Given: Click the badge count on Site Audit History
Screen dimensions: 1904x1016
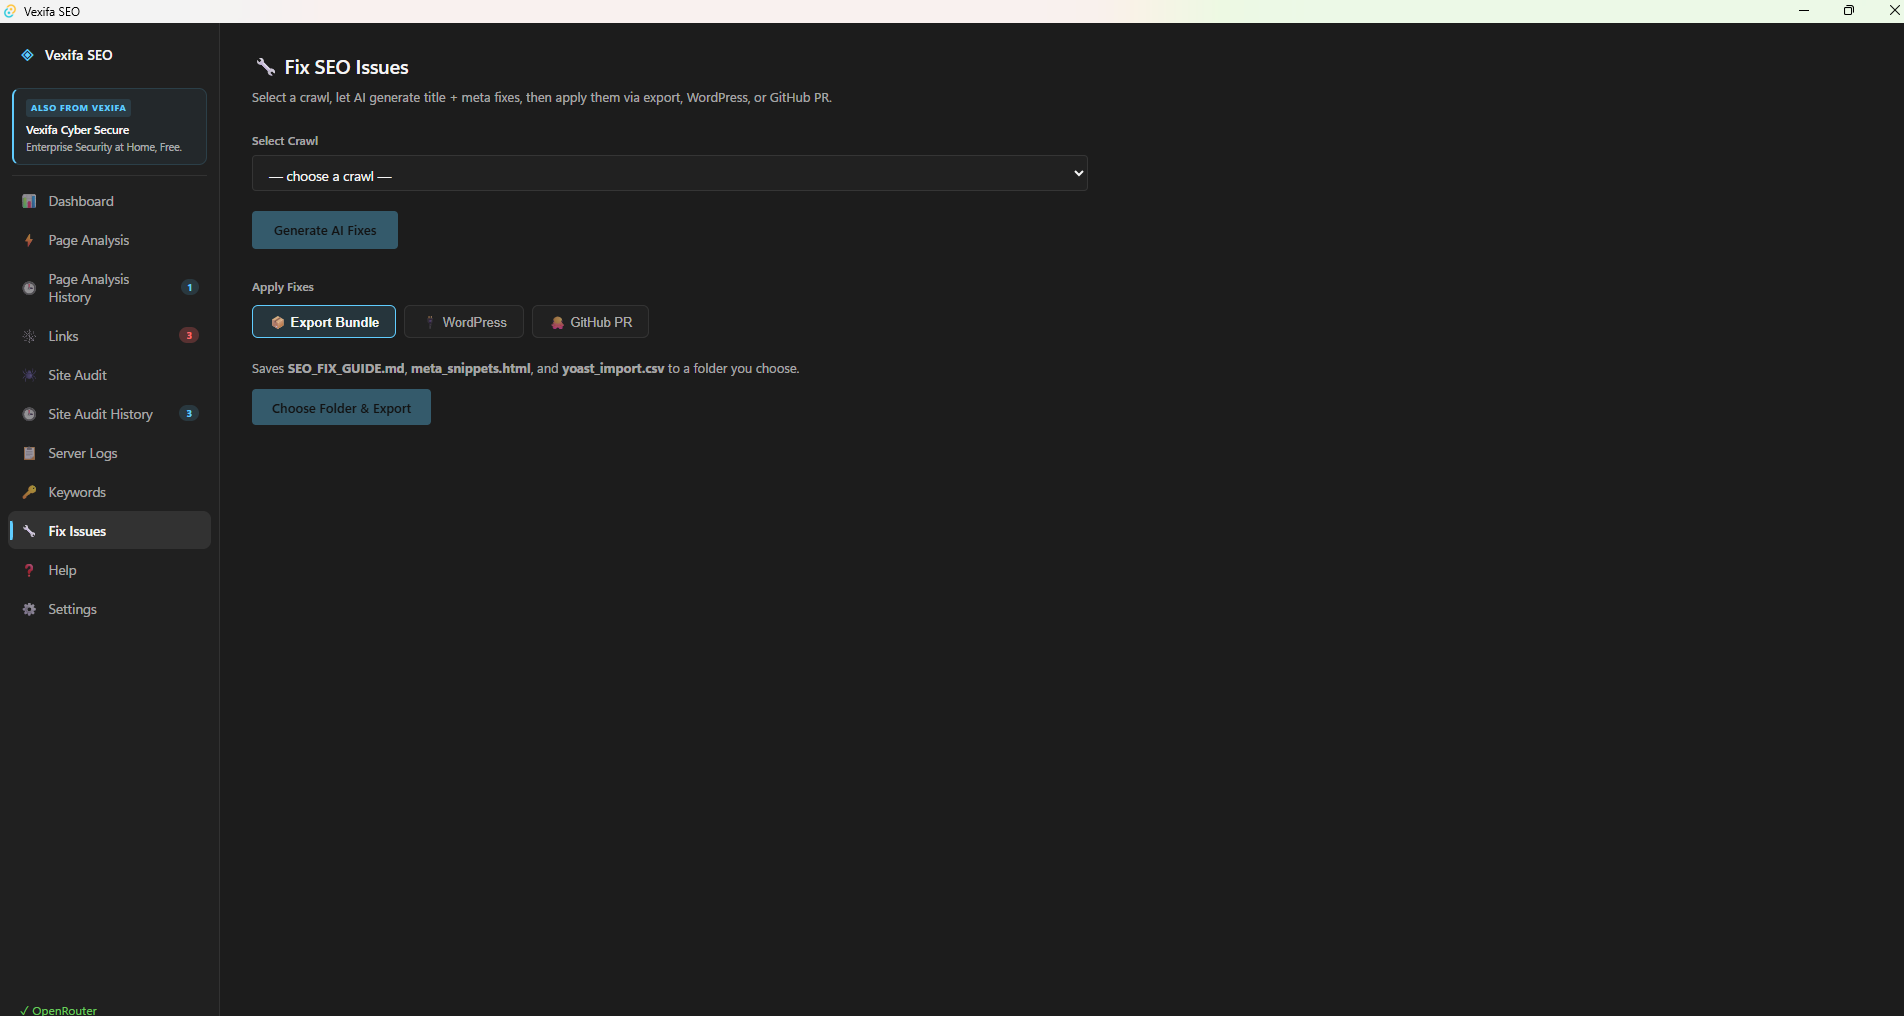Looking at the screenshot, I should pos(189,413).
